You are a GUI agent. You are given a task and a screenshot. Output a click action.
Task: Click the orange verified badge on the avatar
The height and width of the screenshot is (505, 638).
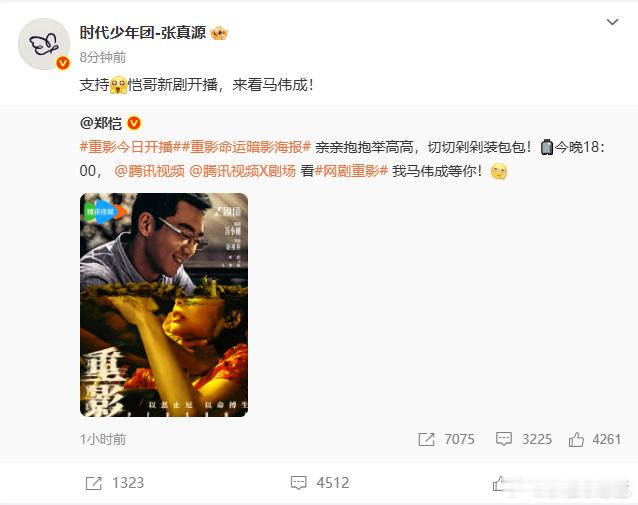63,63
